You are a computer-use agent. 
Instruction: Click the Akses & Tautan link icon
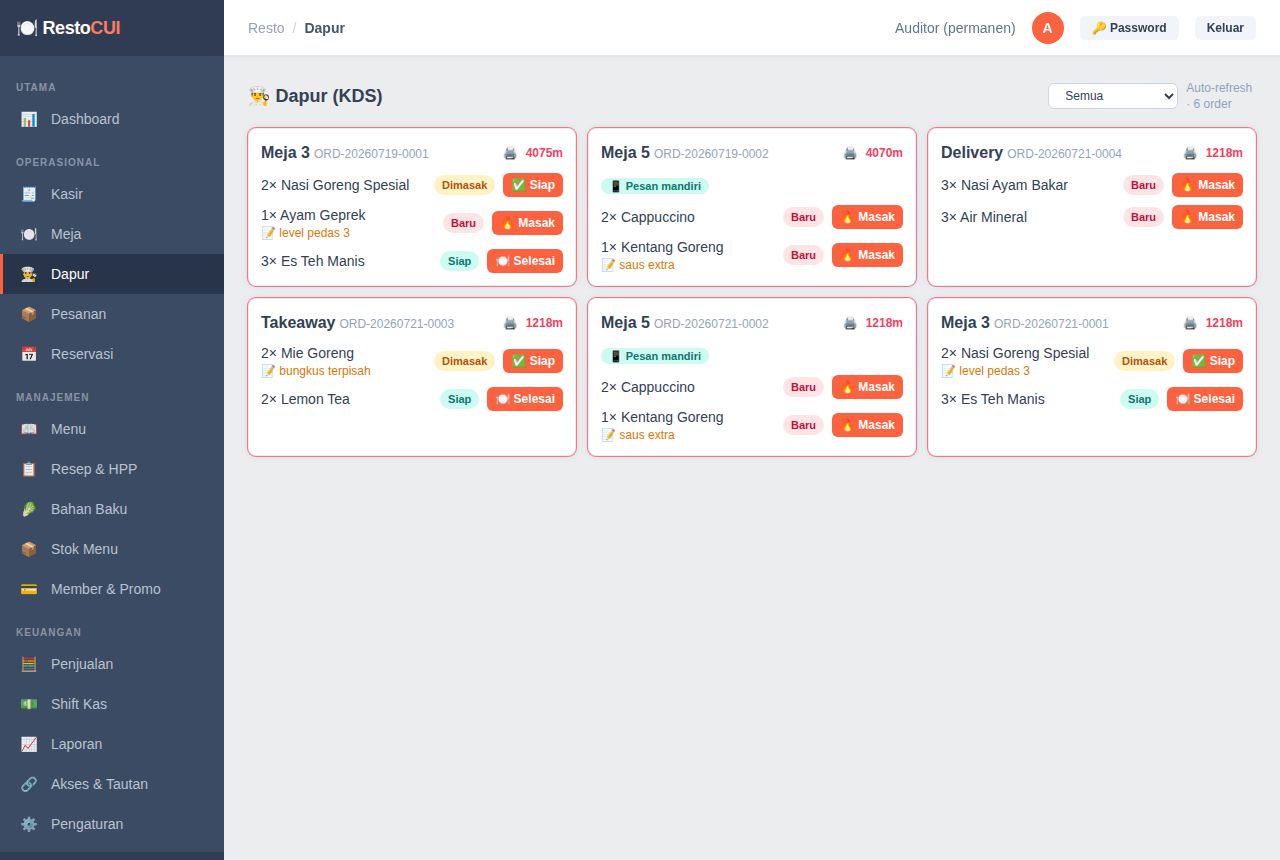[x=29, y=784]
